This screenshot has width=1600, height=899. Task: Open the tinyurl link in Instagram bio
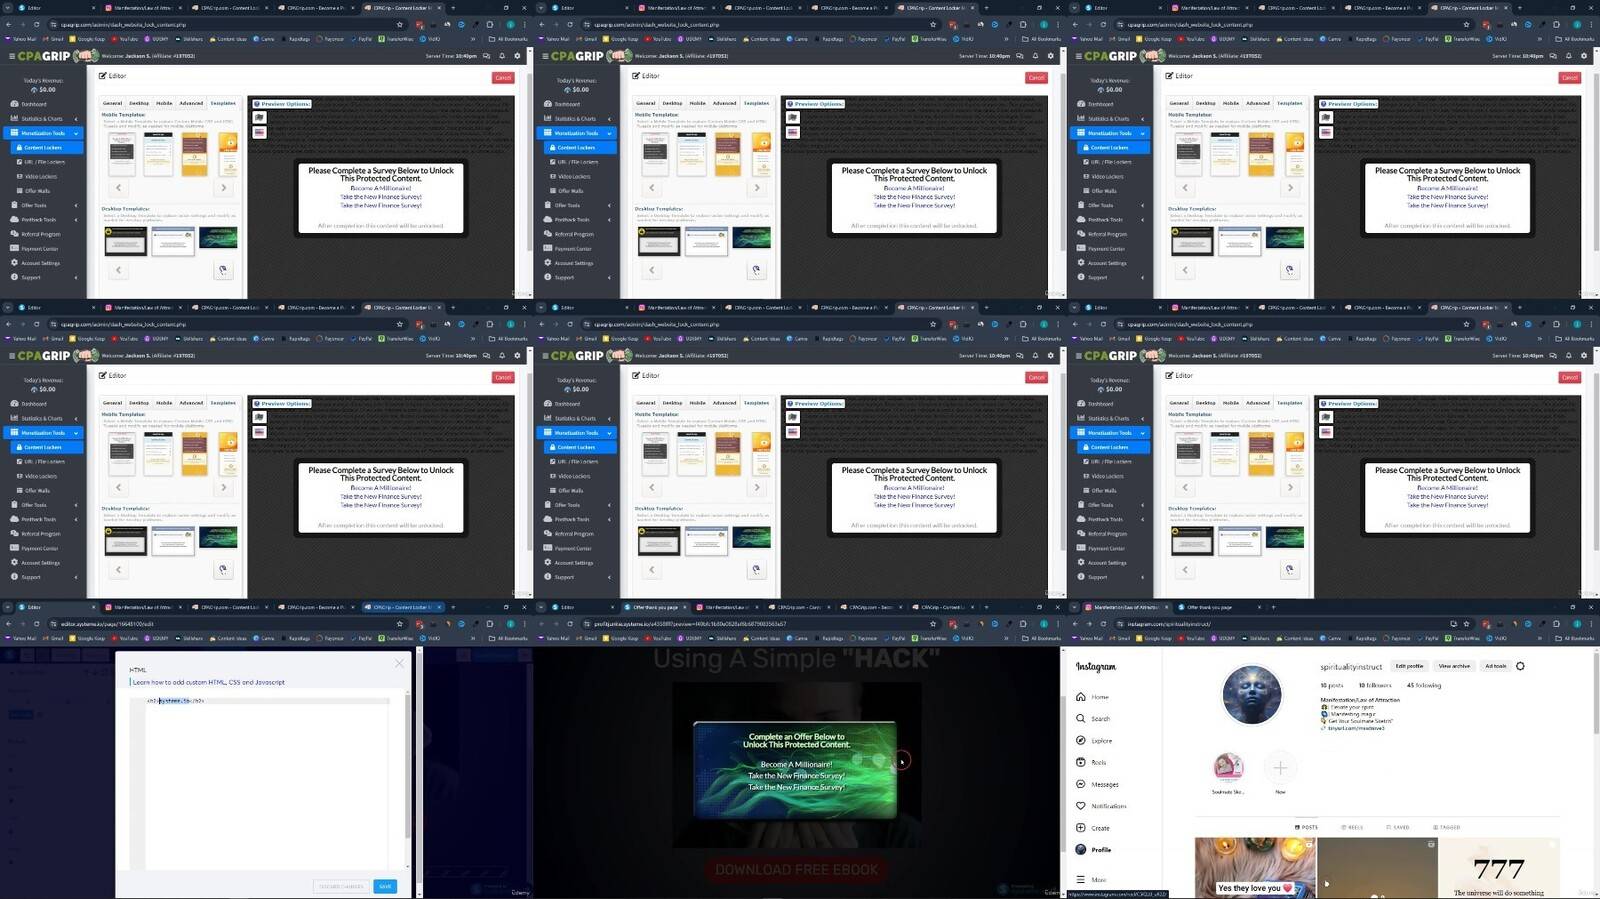click(x=1357, y=728)
